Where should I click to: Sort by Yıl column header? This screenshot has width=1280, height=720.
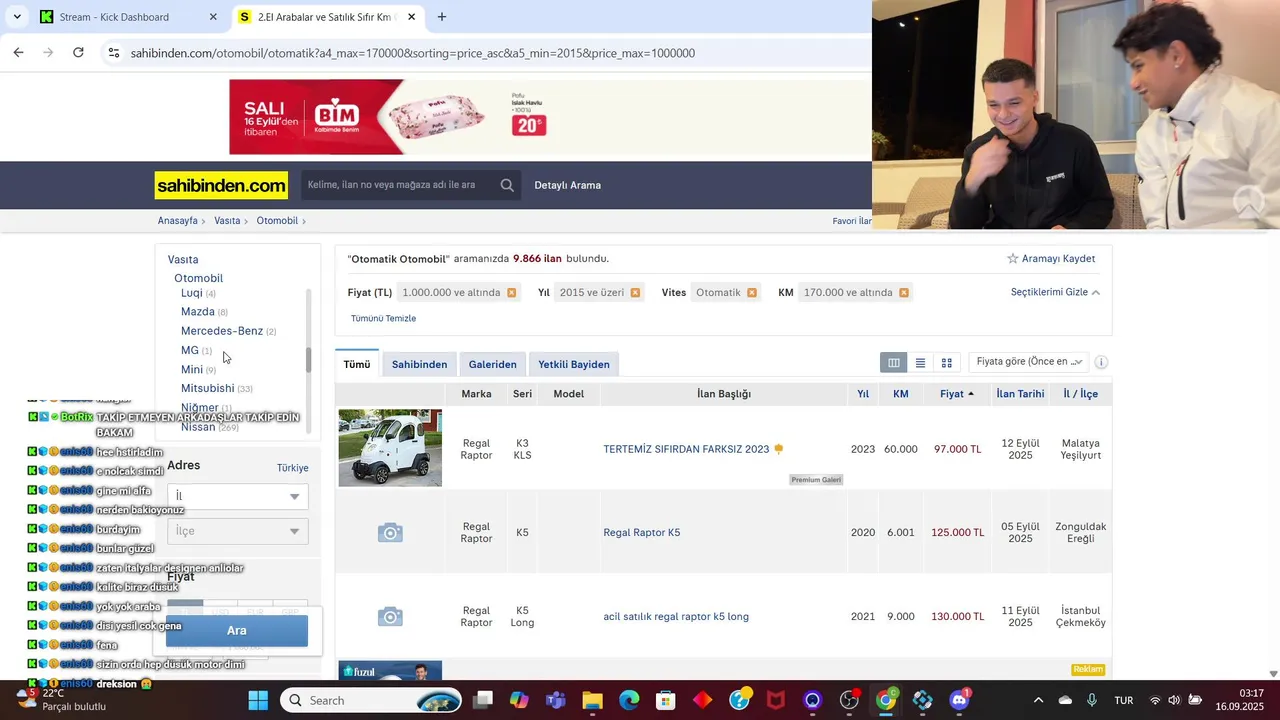tap(863, 394)
